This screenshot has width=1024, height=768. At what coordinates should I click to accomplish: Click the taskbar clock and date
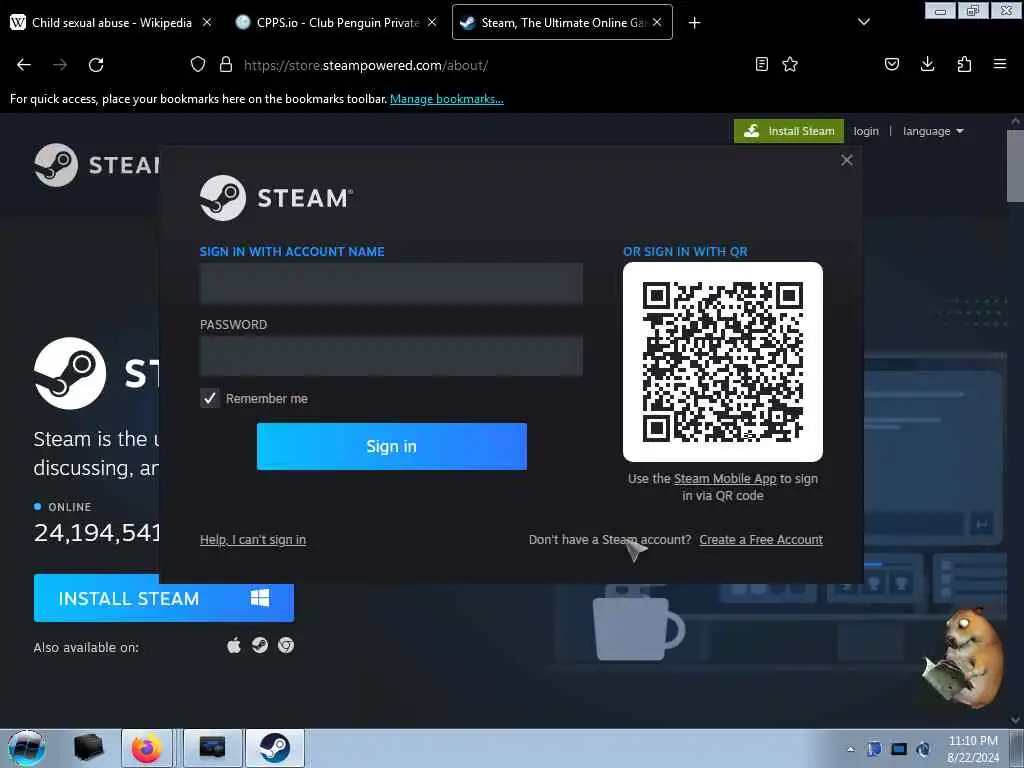click(973, 749)
